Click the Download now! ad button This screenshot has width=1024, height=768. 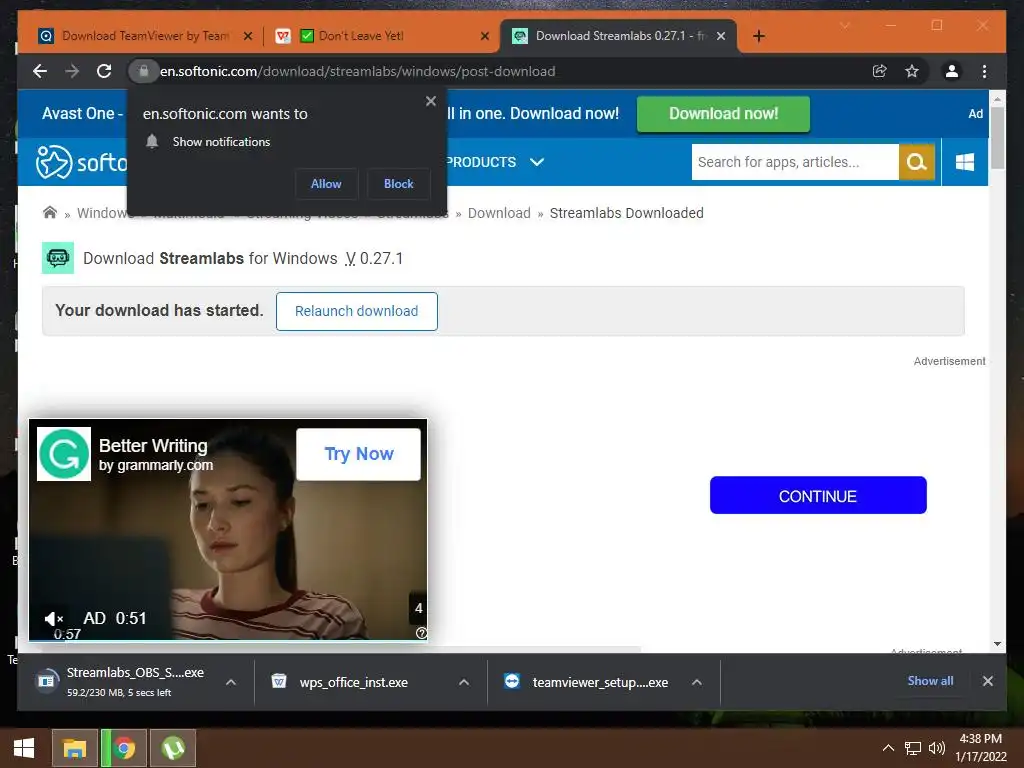pyautogui.click(x=724, y=114)
